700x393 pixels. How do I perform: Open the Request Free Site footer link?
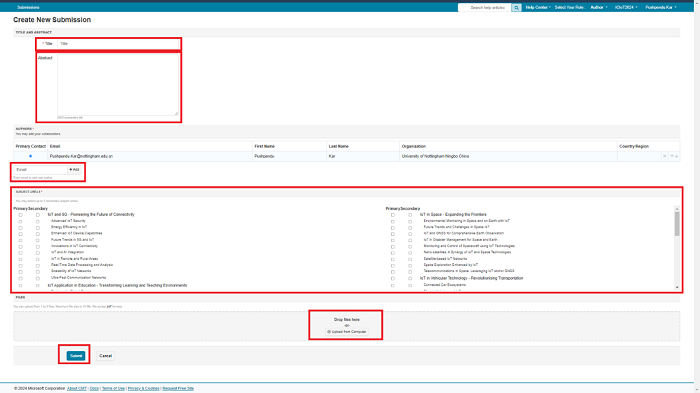[178, 389]
